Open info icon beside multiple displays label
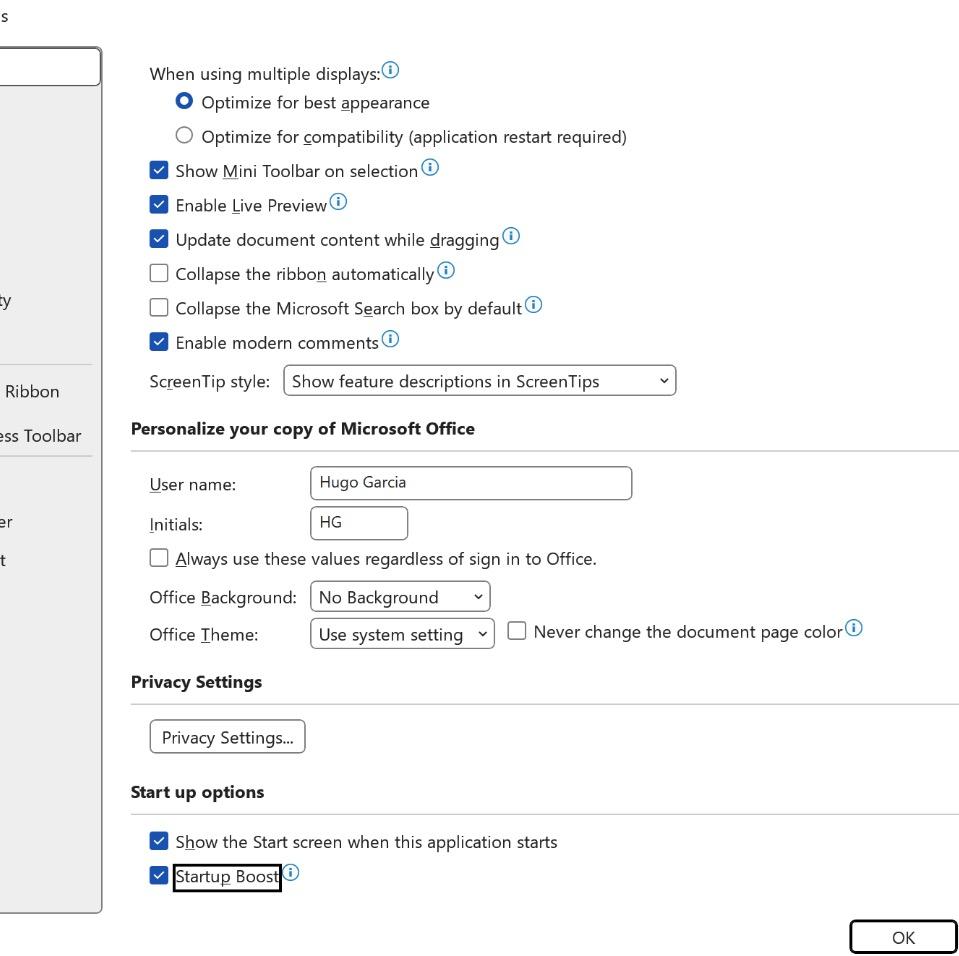959x956 pixels. tap(390, 70)
